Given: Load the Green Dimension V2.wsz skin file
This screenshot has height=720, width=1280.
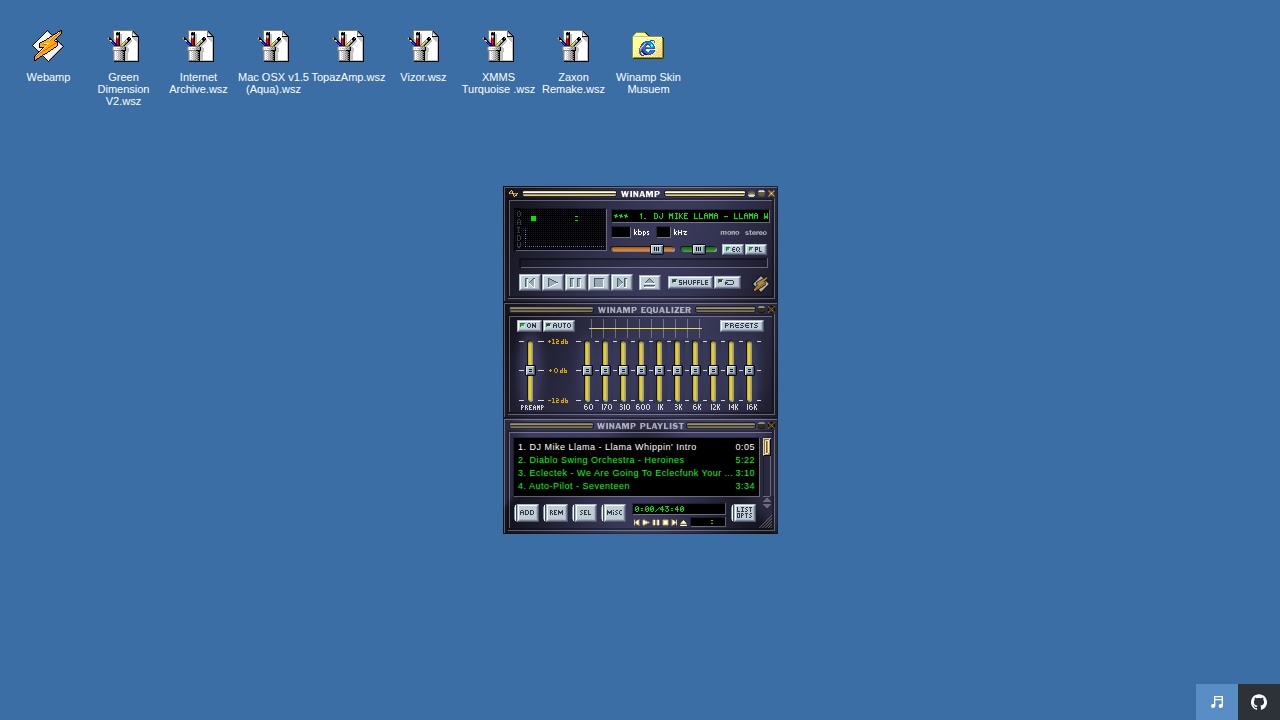Looking at the screenshot, I should click(123, 68).
